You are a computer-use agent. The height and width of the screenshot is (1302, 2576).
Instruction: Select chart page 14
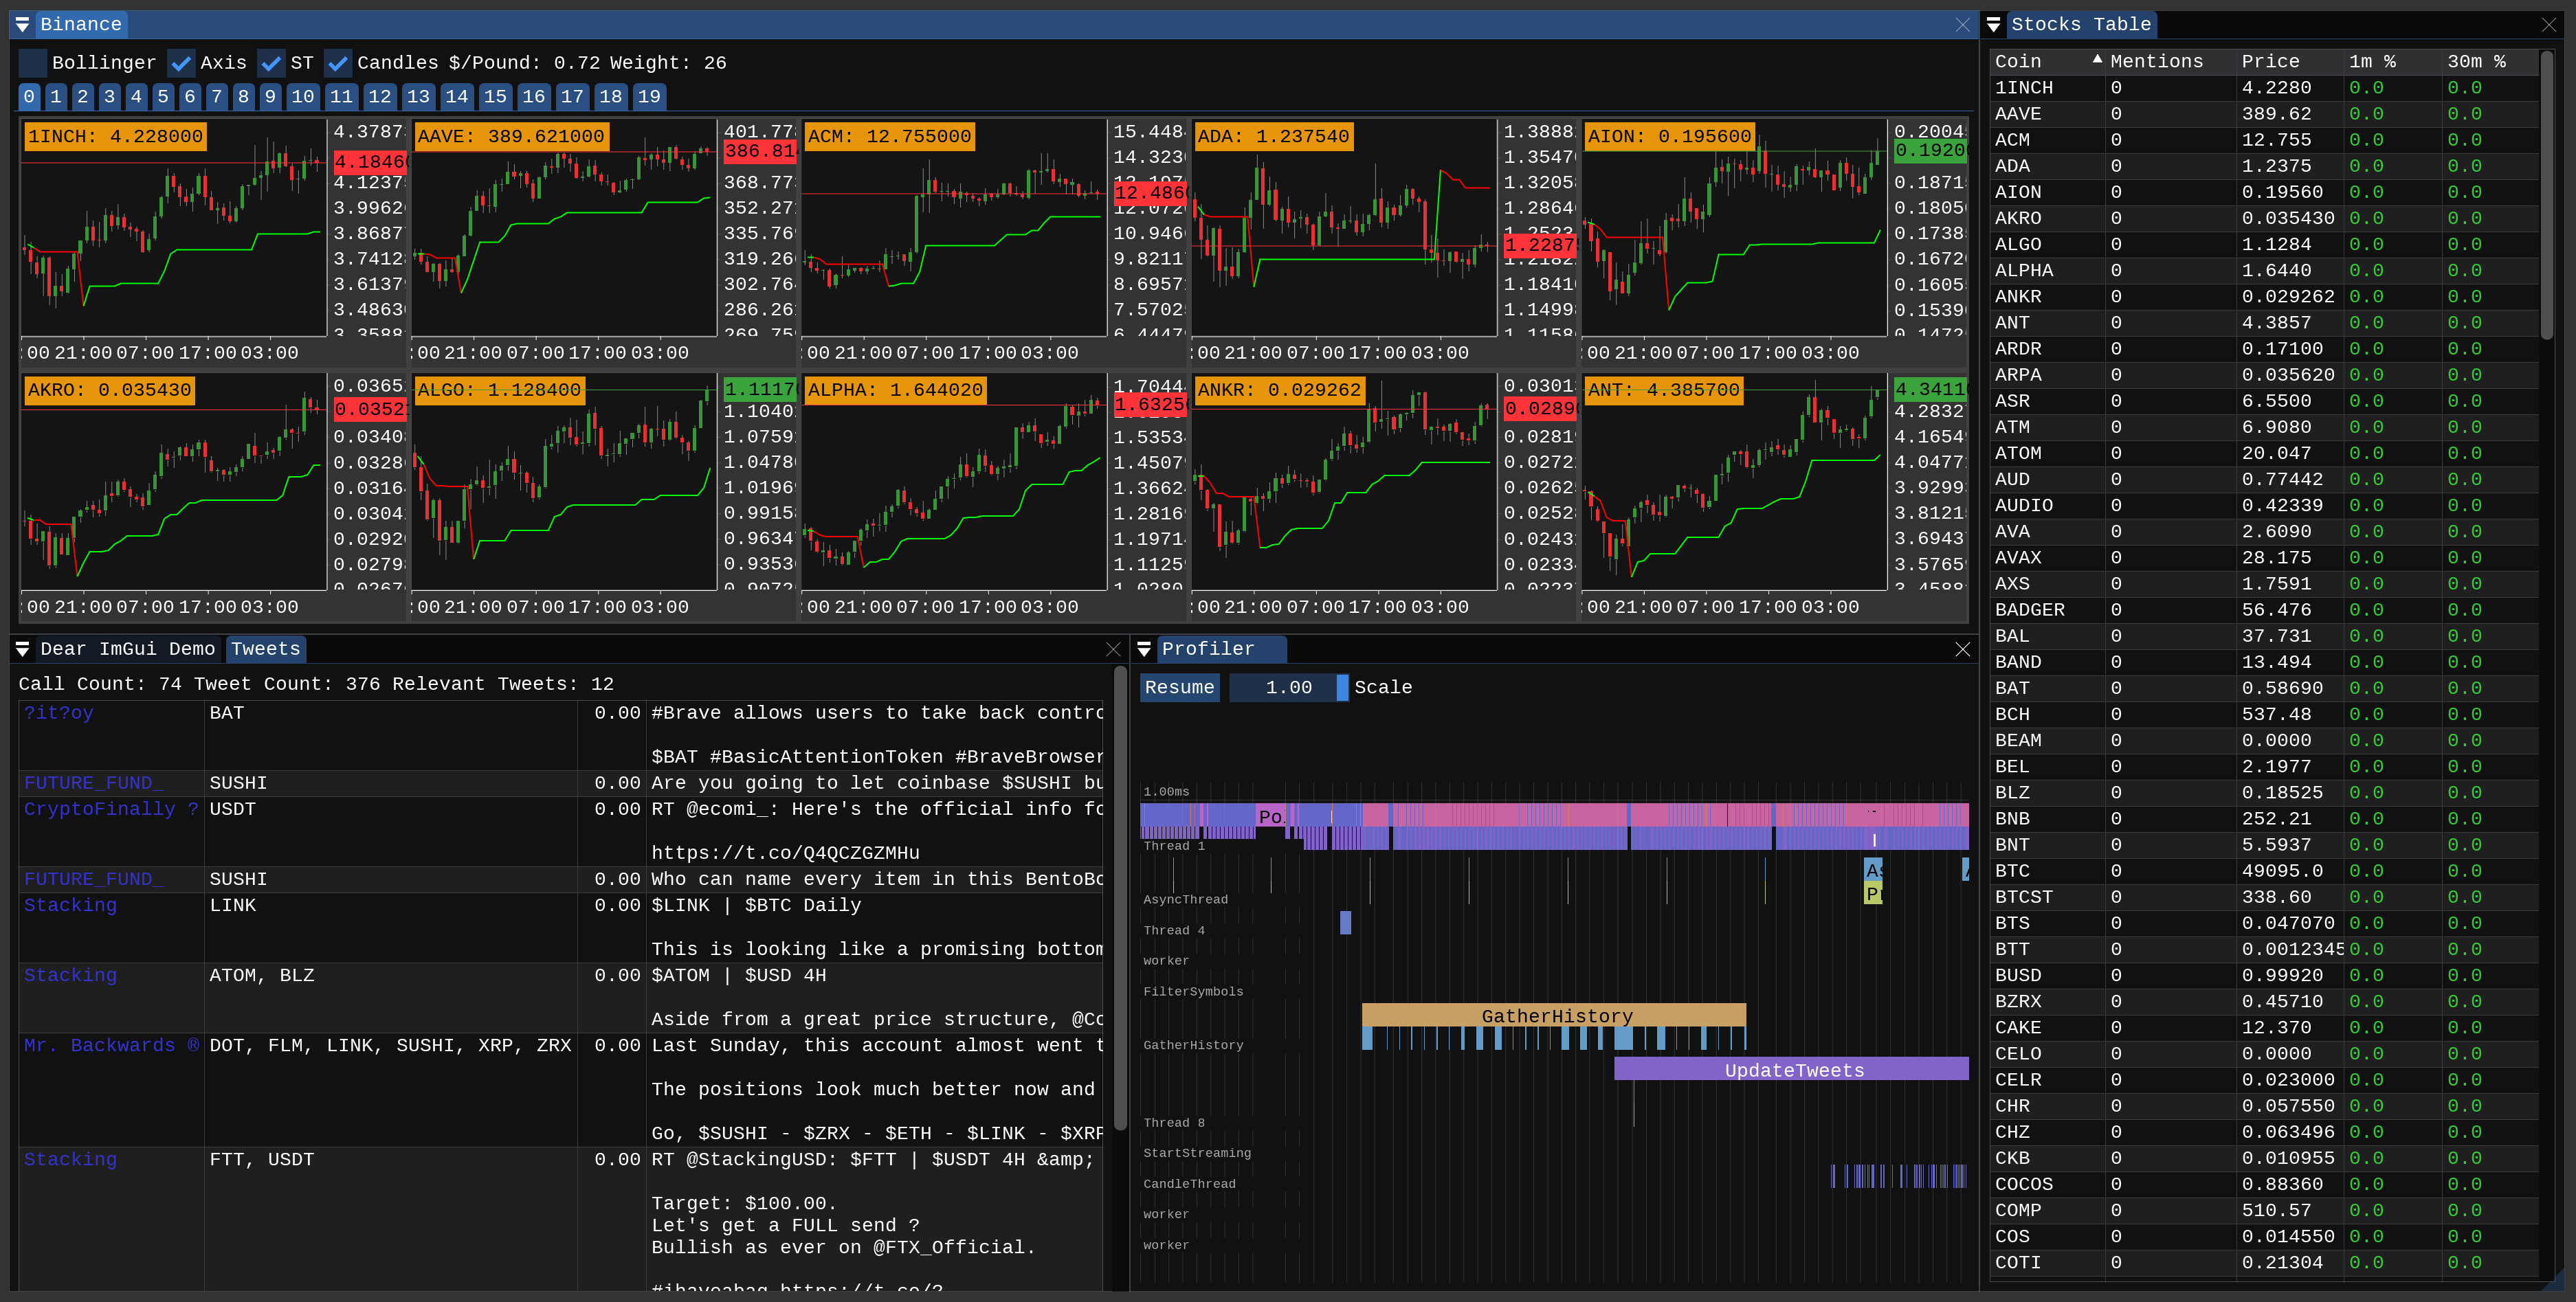click(x=457, y=97)
